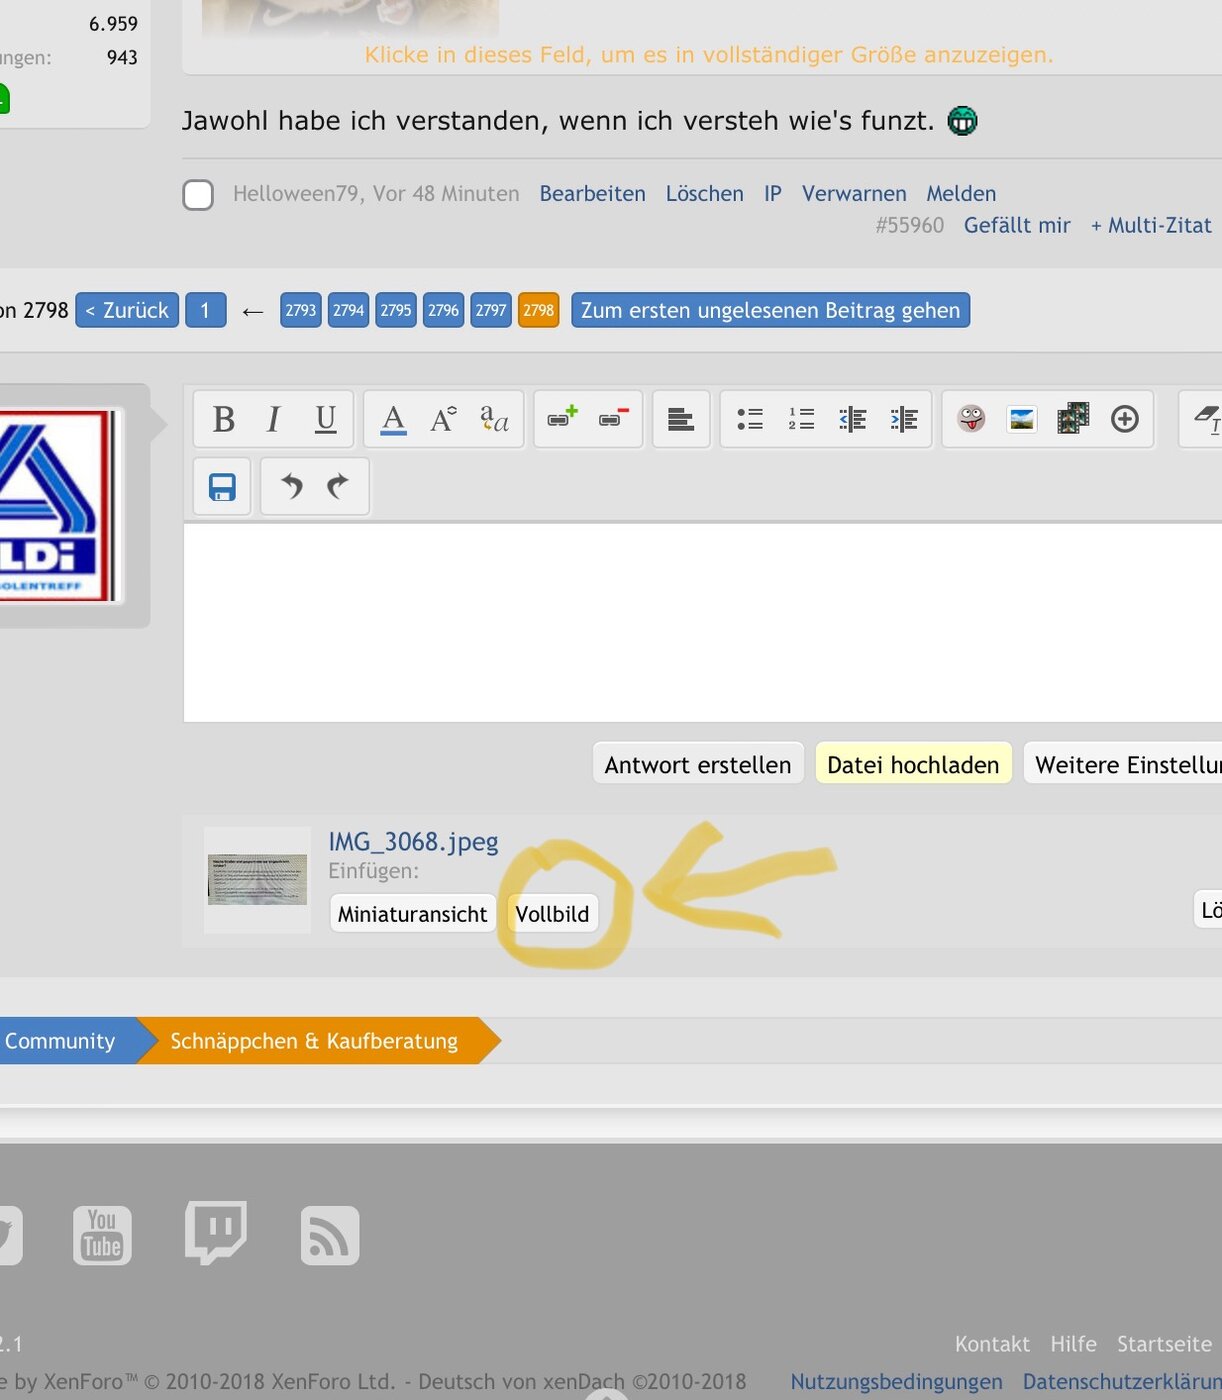The height and width of the screenshot is (1400, 1222).
Task: Select current page 2798
Action: pos(538,310)
